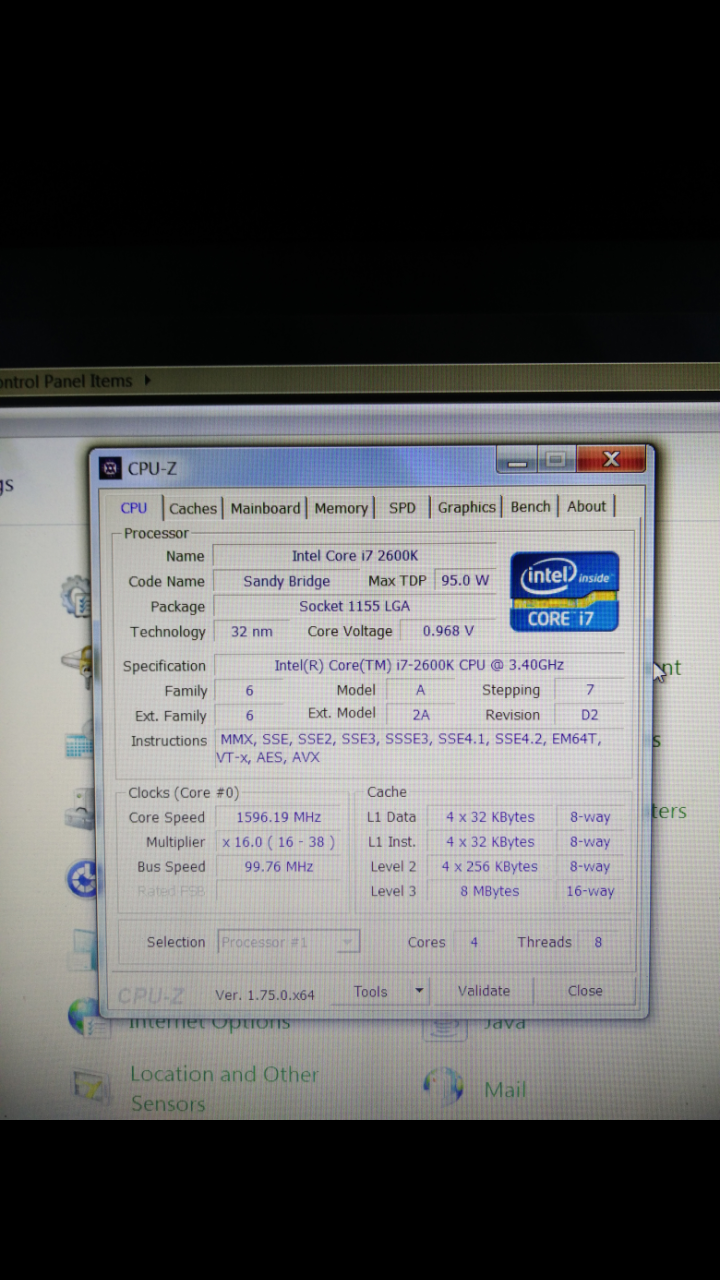Open the Bench tab
The width and height of the screenshot is (720, 1280).
click(530, 507)
